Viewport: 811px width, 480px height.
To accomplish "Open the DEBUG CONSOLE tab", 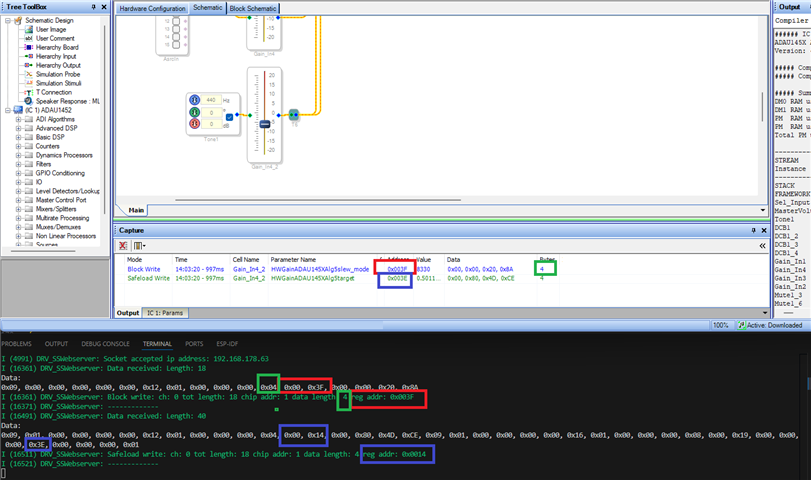I will tap(106, 344).
